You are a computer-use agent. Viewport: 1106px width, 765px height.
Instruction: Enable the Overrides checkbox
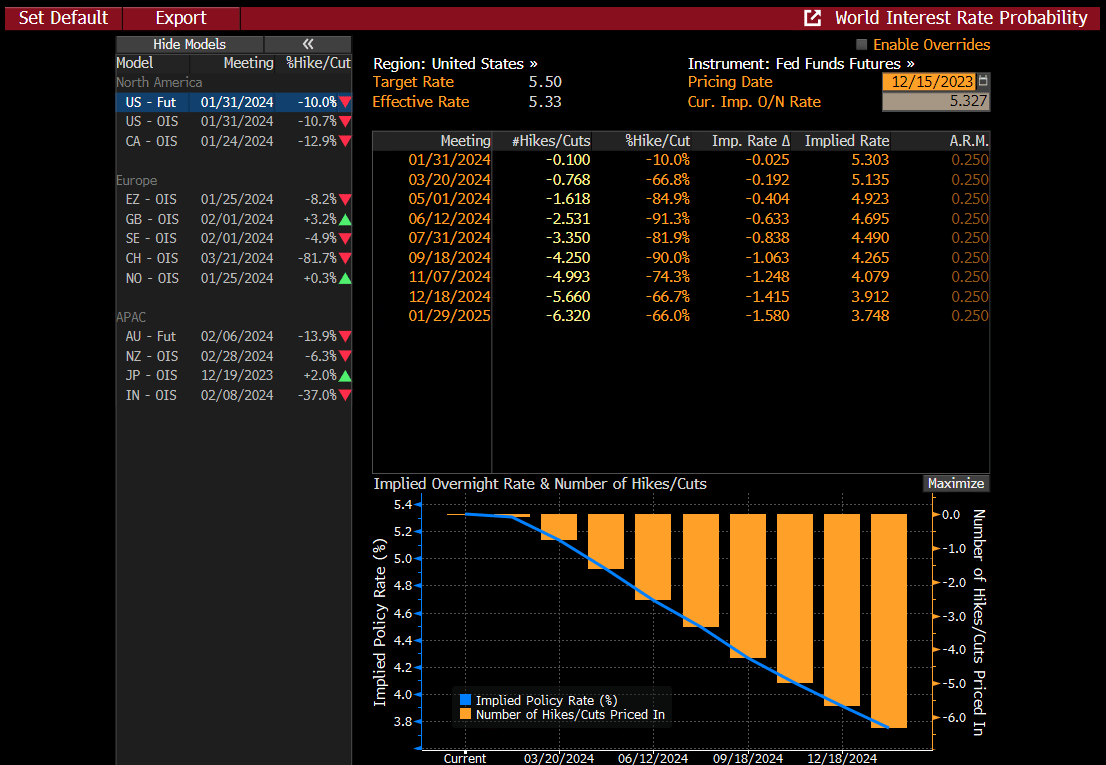click(x=862, y=45)
